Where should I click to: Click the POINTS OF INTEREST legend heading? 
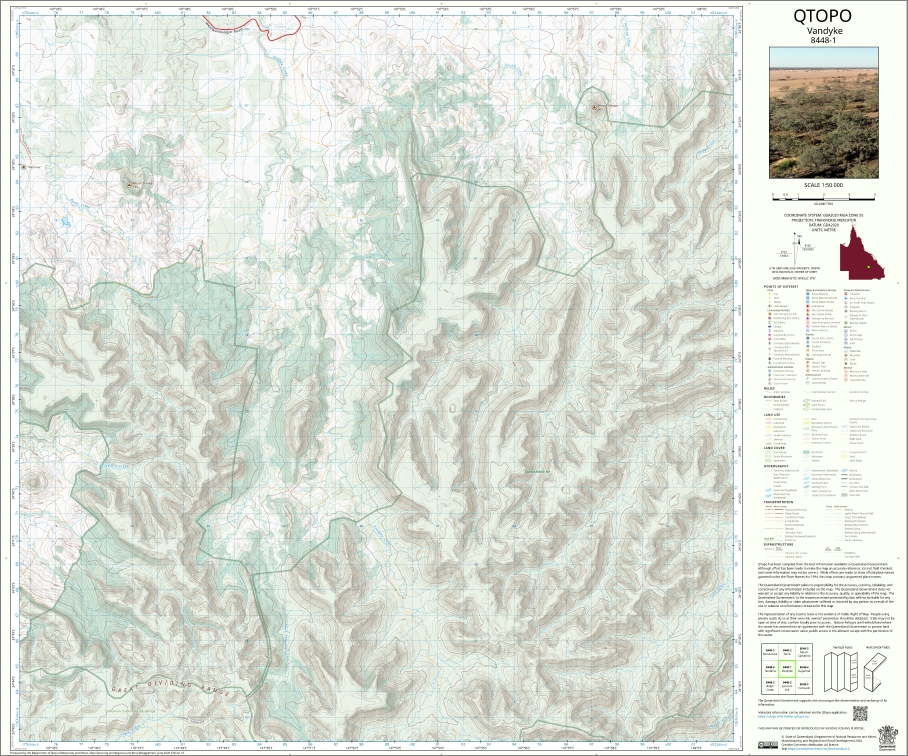pos(781,287)
